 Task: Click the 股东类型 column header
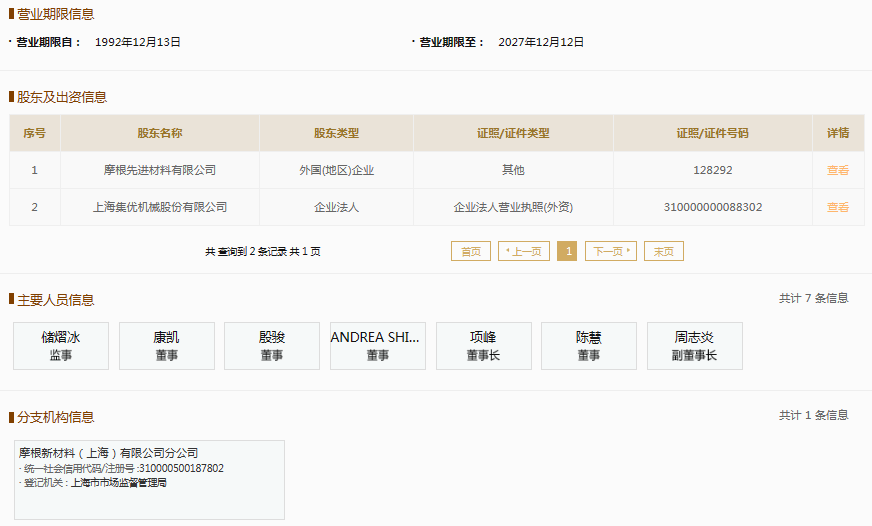tap(336, 133)
